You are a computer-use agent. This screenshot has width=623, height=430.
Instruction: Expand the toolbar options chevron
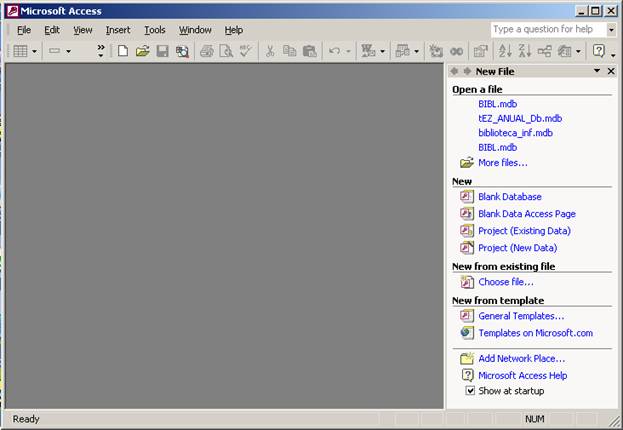(100, 51)
